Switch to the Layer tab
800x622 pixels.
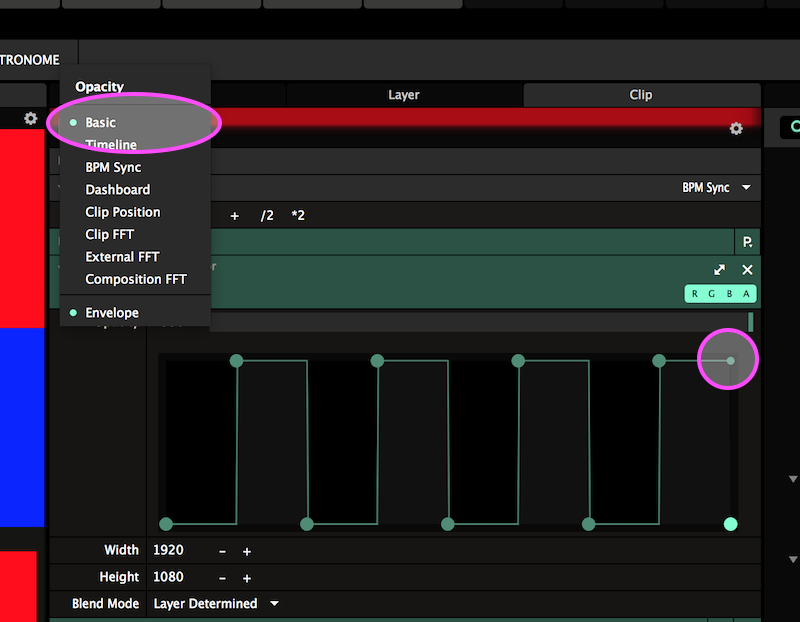[404, 95]
